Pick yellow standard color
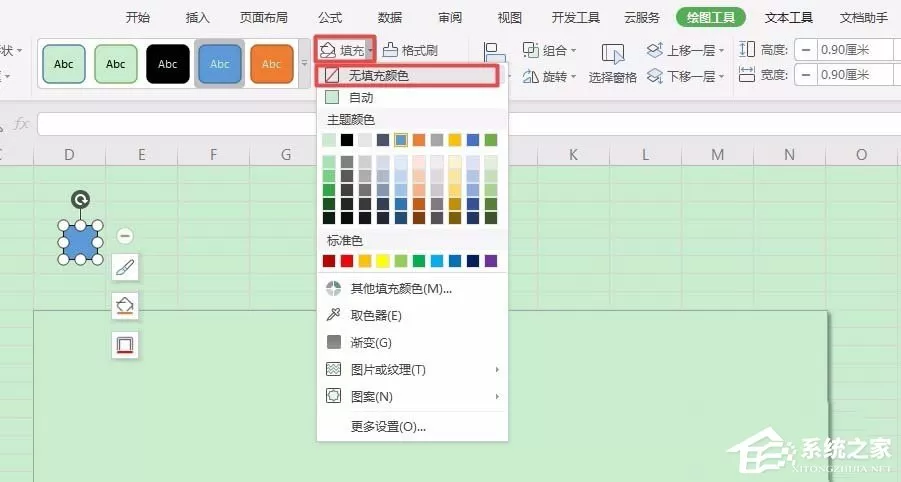This screenshot has width=901, height=482. [383, 261]
